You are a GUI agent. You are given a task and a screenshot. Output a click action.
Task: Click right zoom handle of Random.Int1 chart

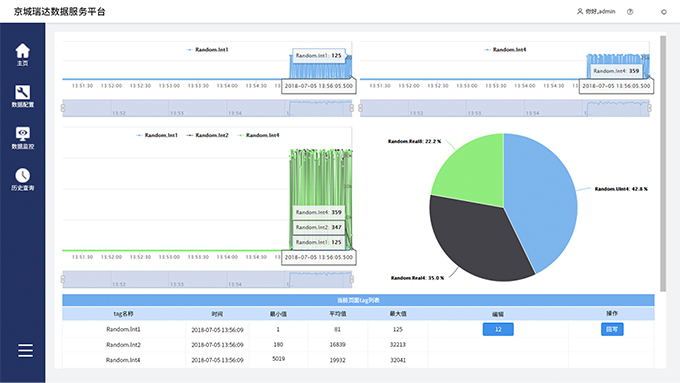[351, 108]
